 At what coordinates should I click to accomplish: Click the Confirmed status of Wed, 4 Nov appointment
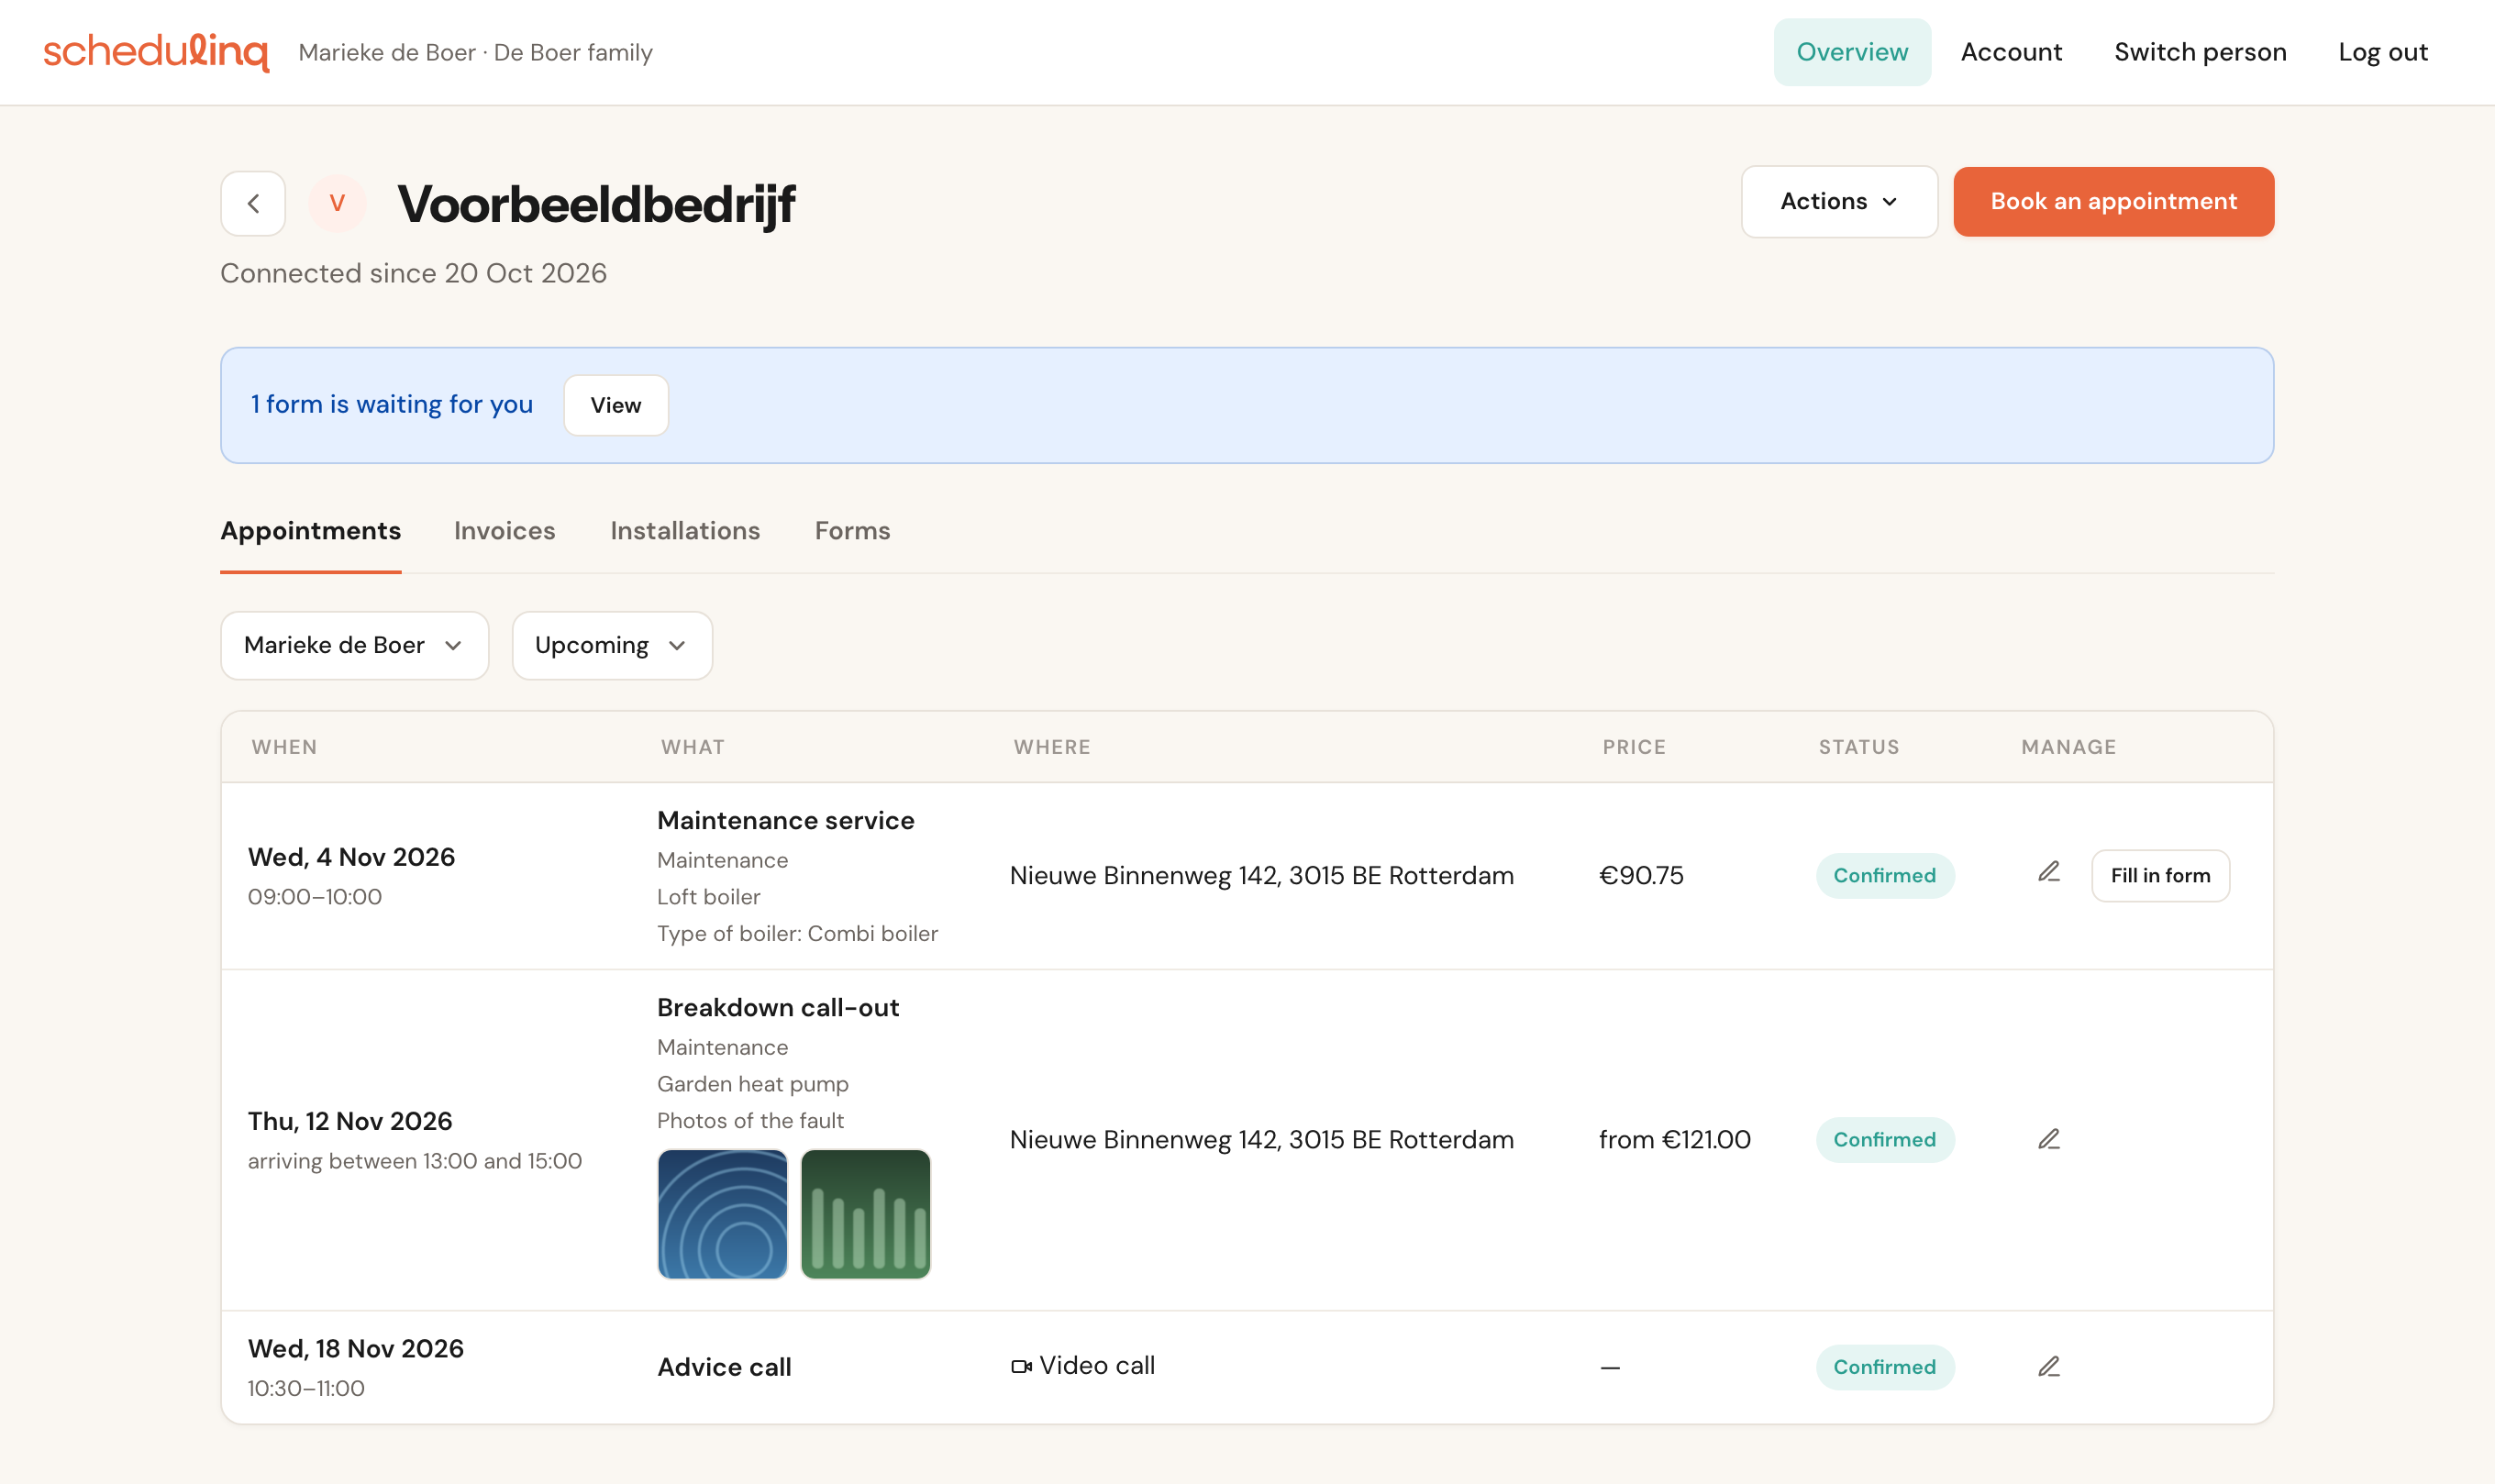click(x=1885, y=876)
